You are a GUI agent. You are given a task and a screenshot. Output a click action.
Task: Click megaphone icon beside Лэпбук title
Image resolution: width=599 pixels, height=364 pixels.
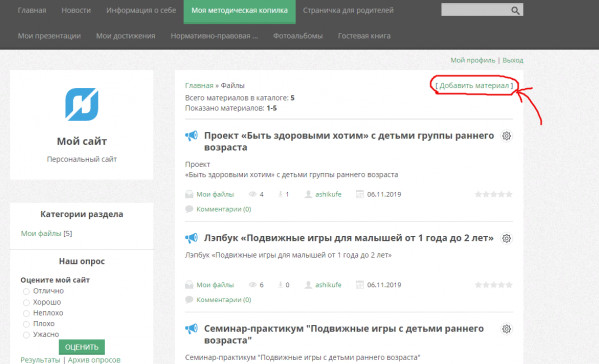pos(191,238)
